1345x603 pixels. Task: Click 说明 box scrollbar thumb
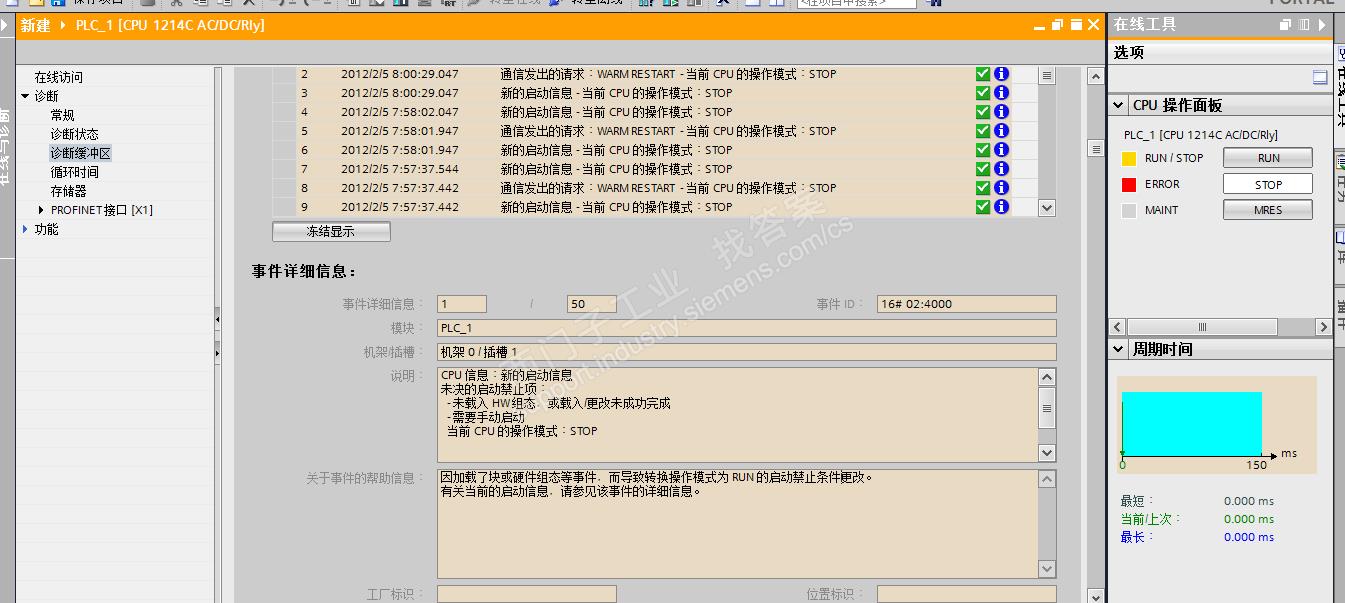(1047, 408)
